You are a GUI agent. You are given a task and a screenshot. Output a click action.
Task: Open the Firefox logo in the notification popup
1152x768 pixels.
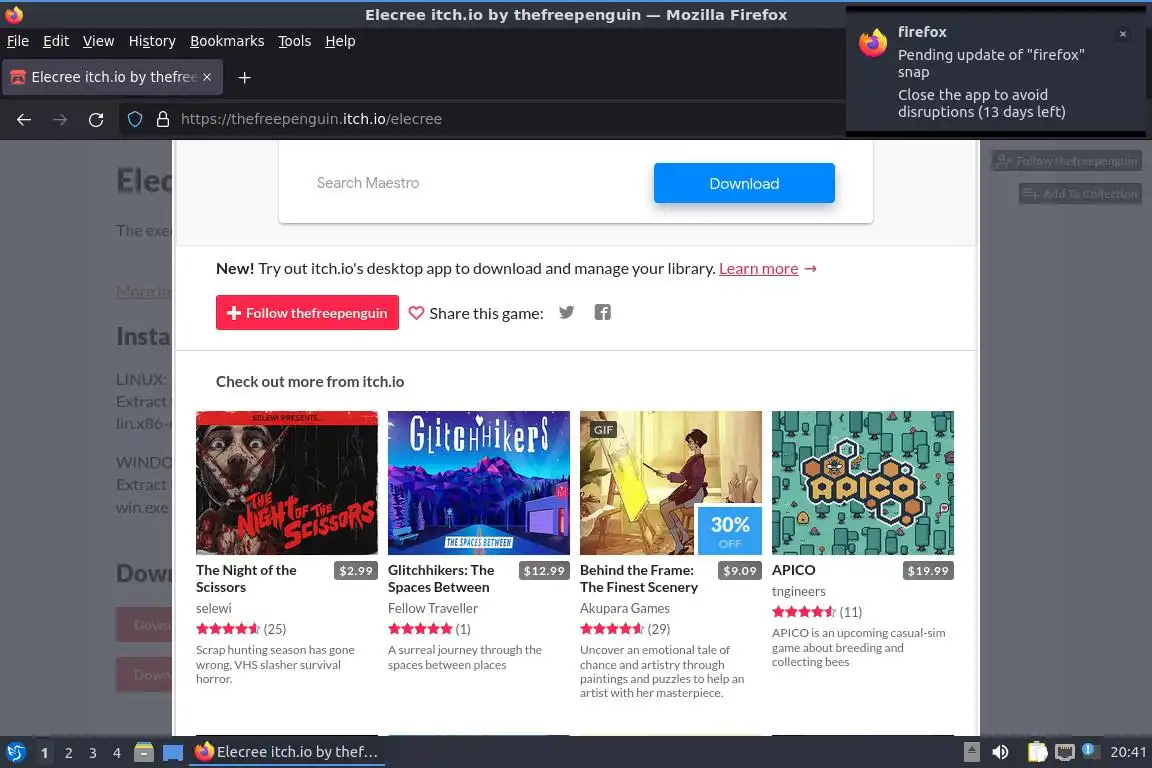pyautogui.click(x=873, y=43)
